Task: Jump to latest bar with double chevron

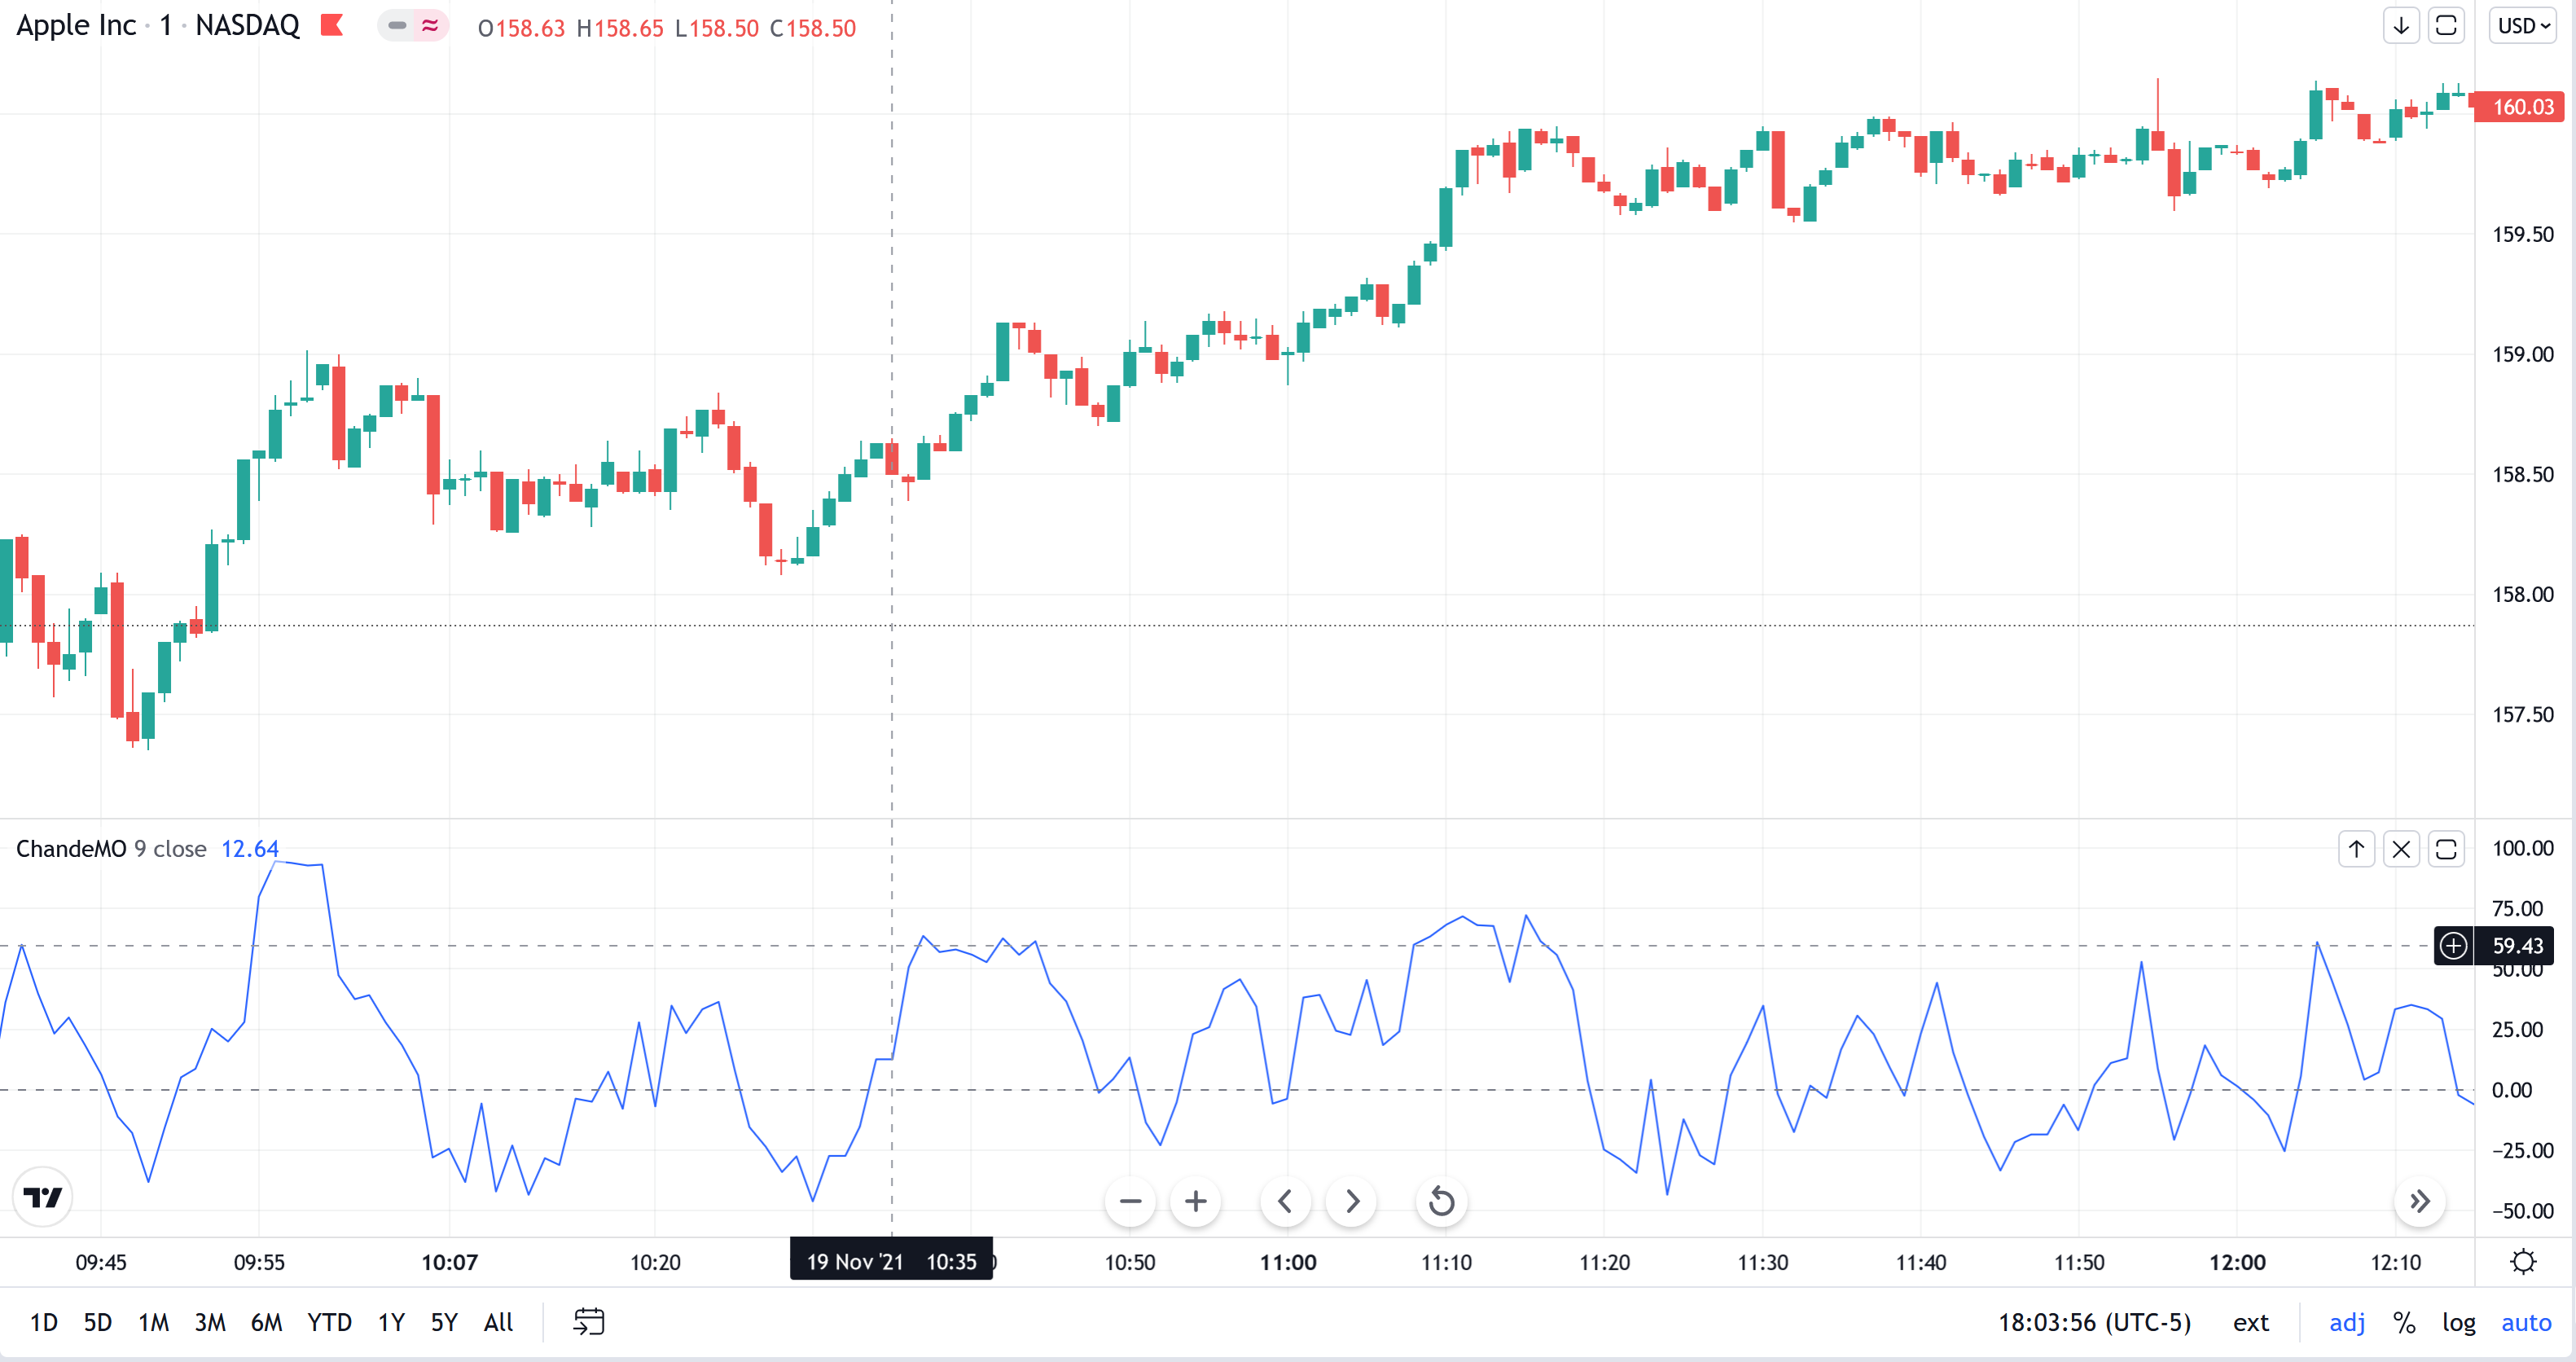Action: 2420,1201
